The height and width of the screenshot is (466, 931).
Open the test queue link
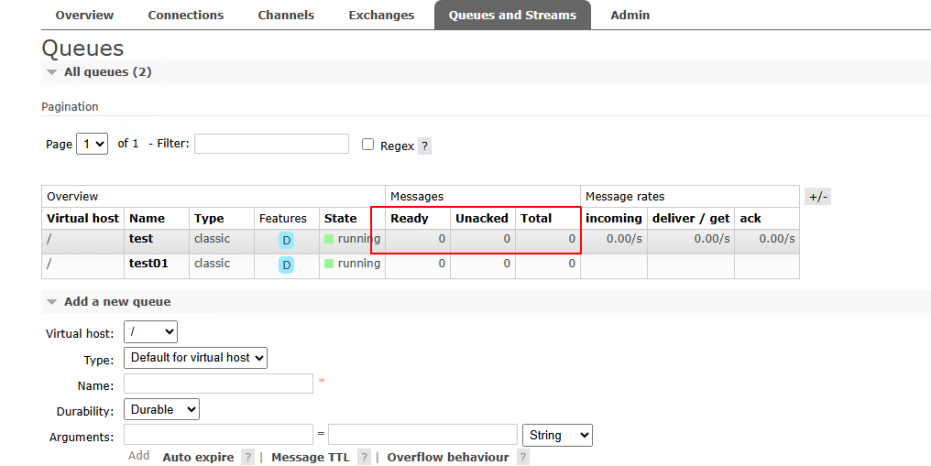tap(141, 239)
